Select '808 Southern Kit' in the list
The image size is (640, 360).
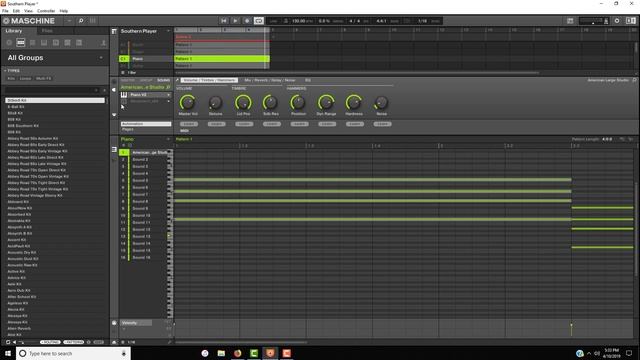(x=23, y=126)
